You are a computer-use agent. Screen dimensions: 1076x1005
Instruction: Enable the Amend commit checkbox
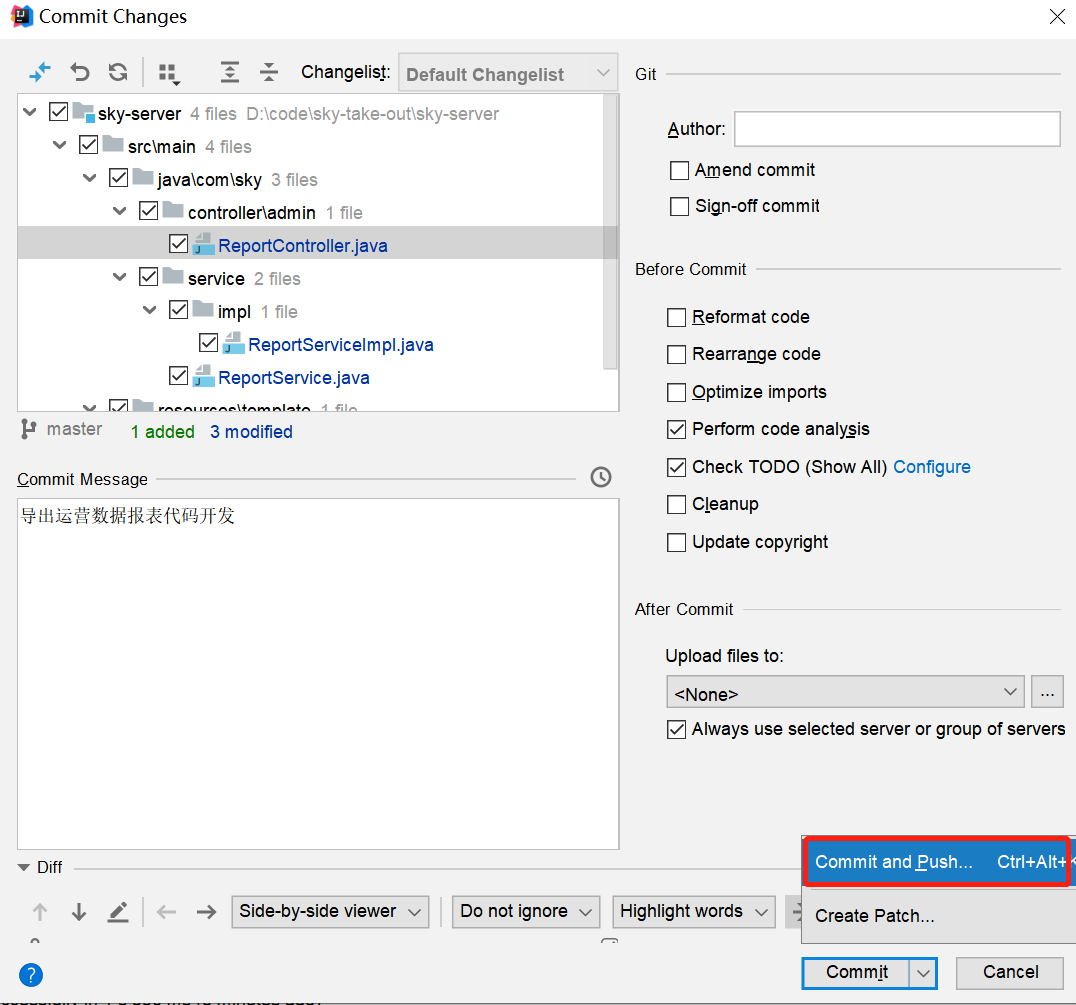pyautogui.click(x=679, y=170)
